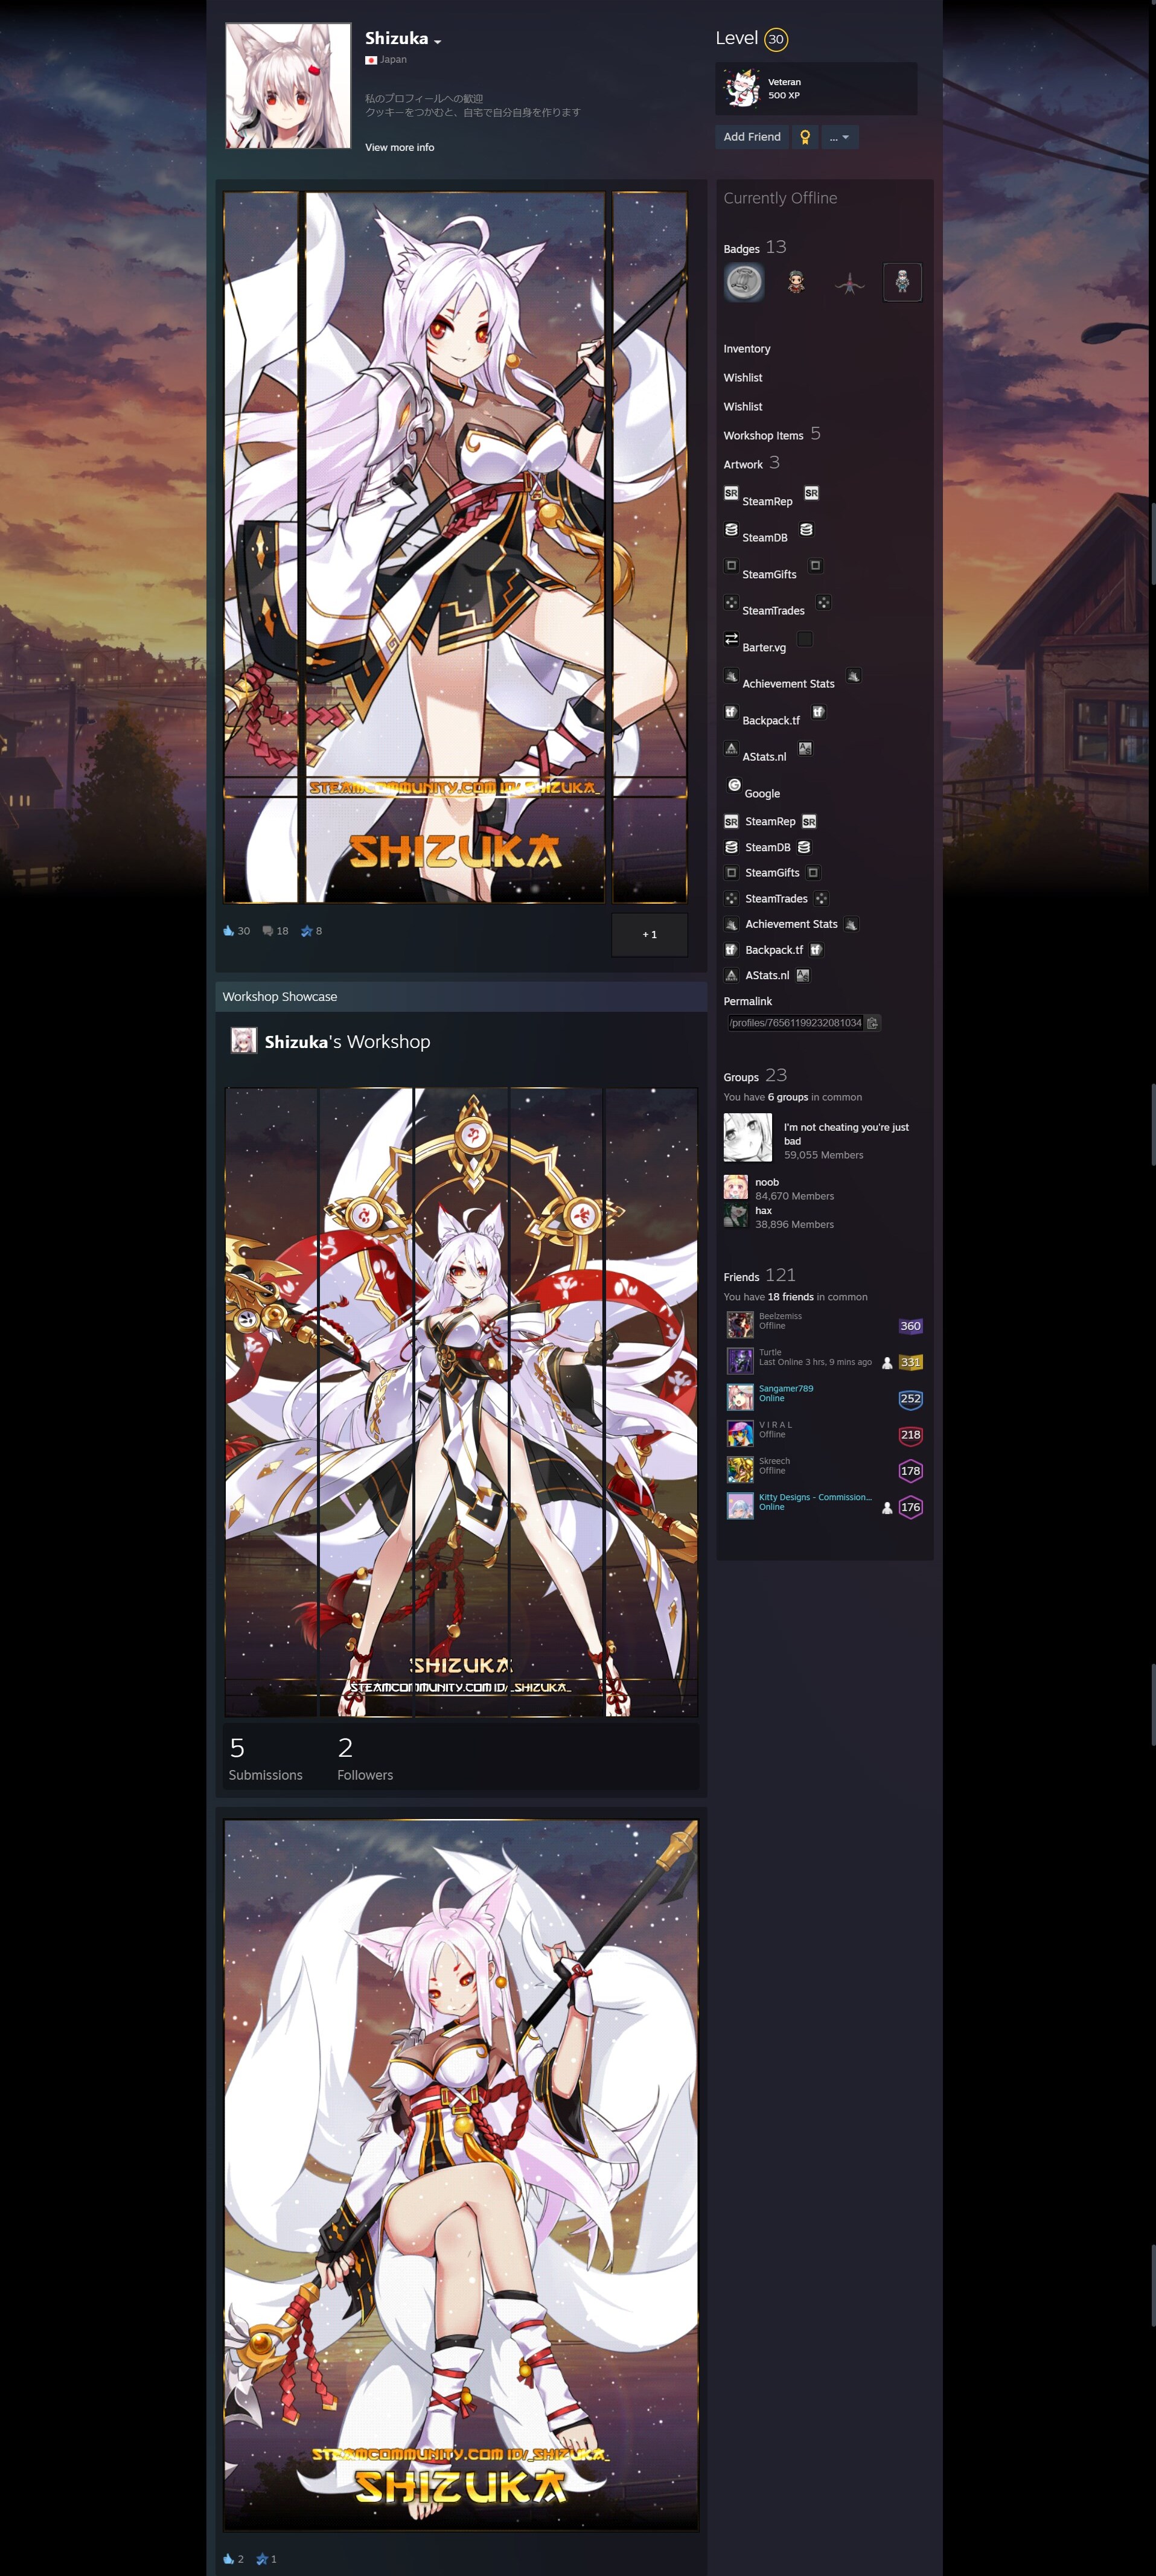Click the '18 friends' in common link
The height and width of the screenshot is (2576, 1156).
[791, 1298]
